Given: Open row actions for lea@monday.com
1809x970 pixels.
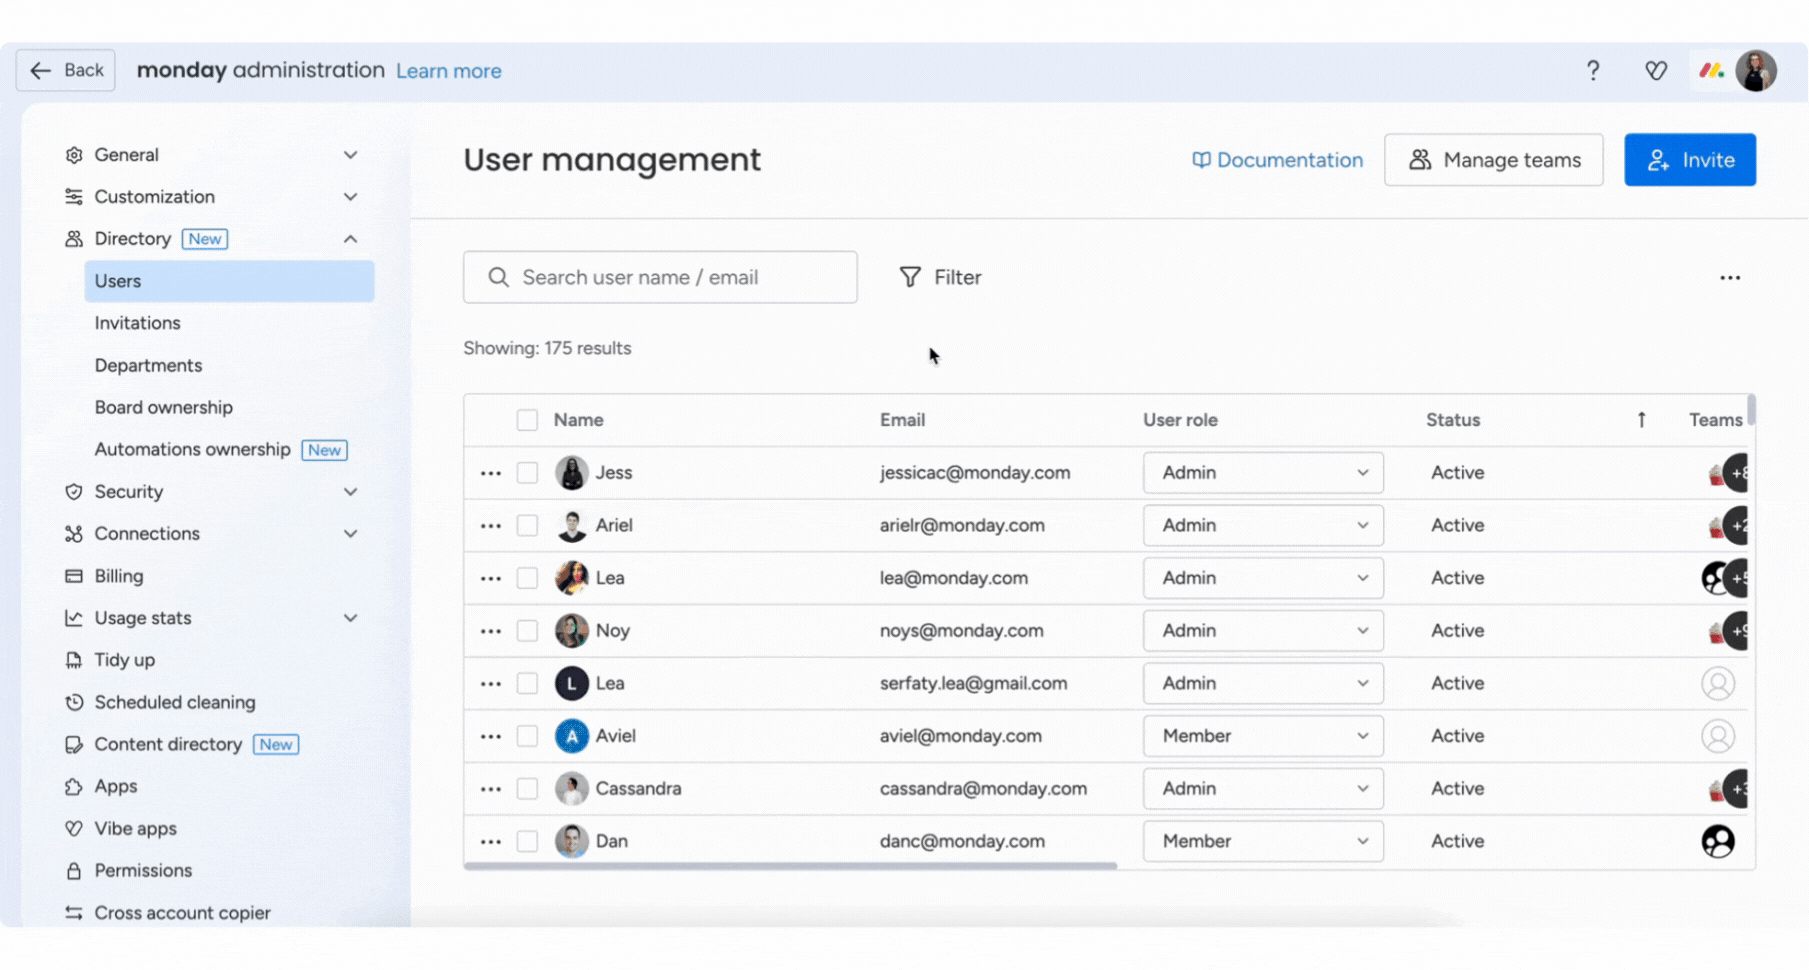Looking at the screenshot, I should tap(490, 578).
